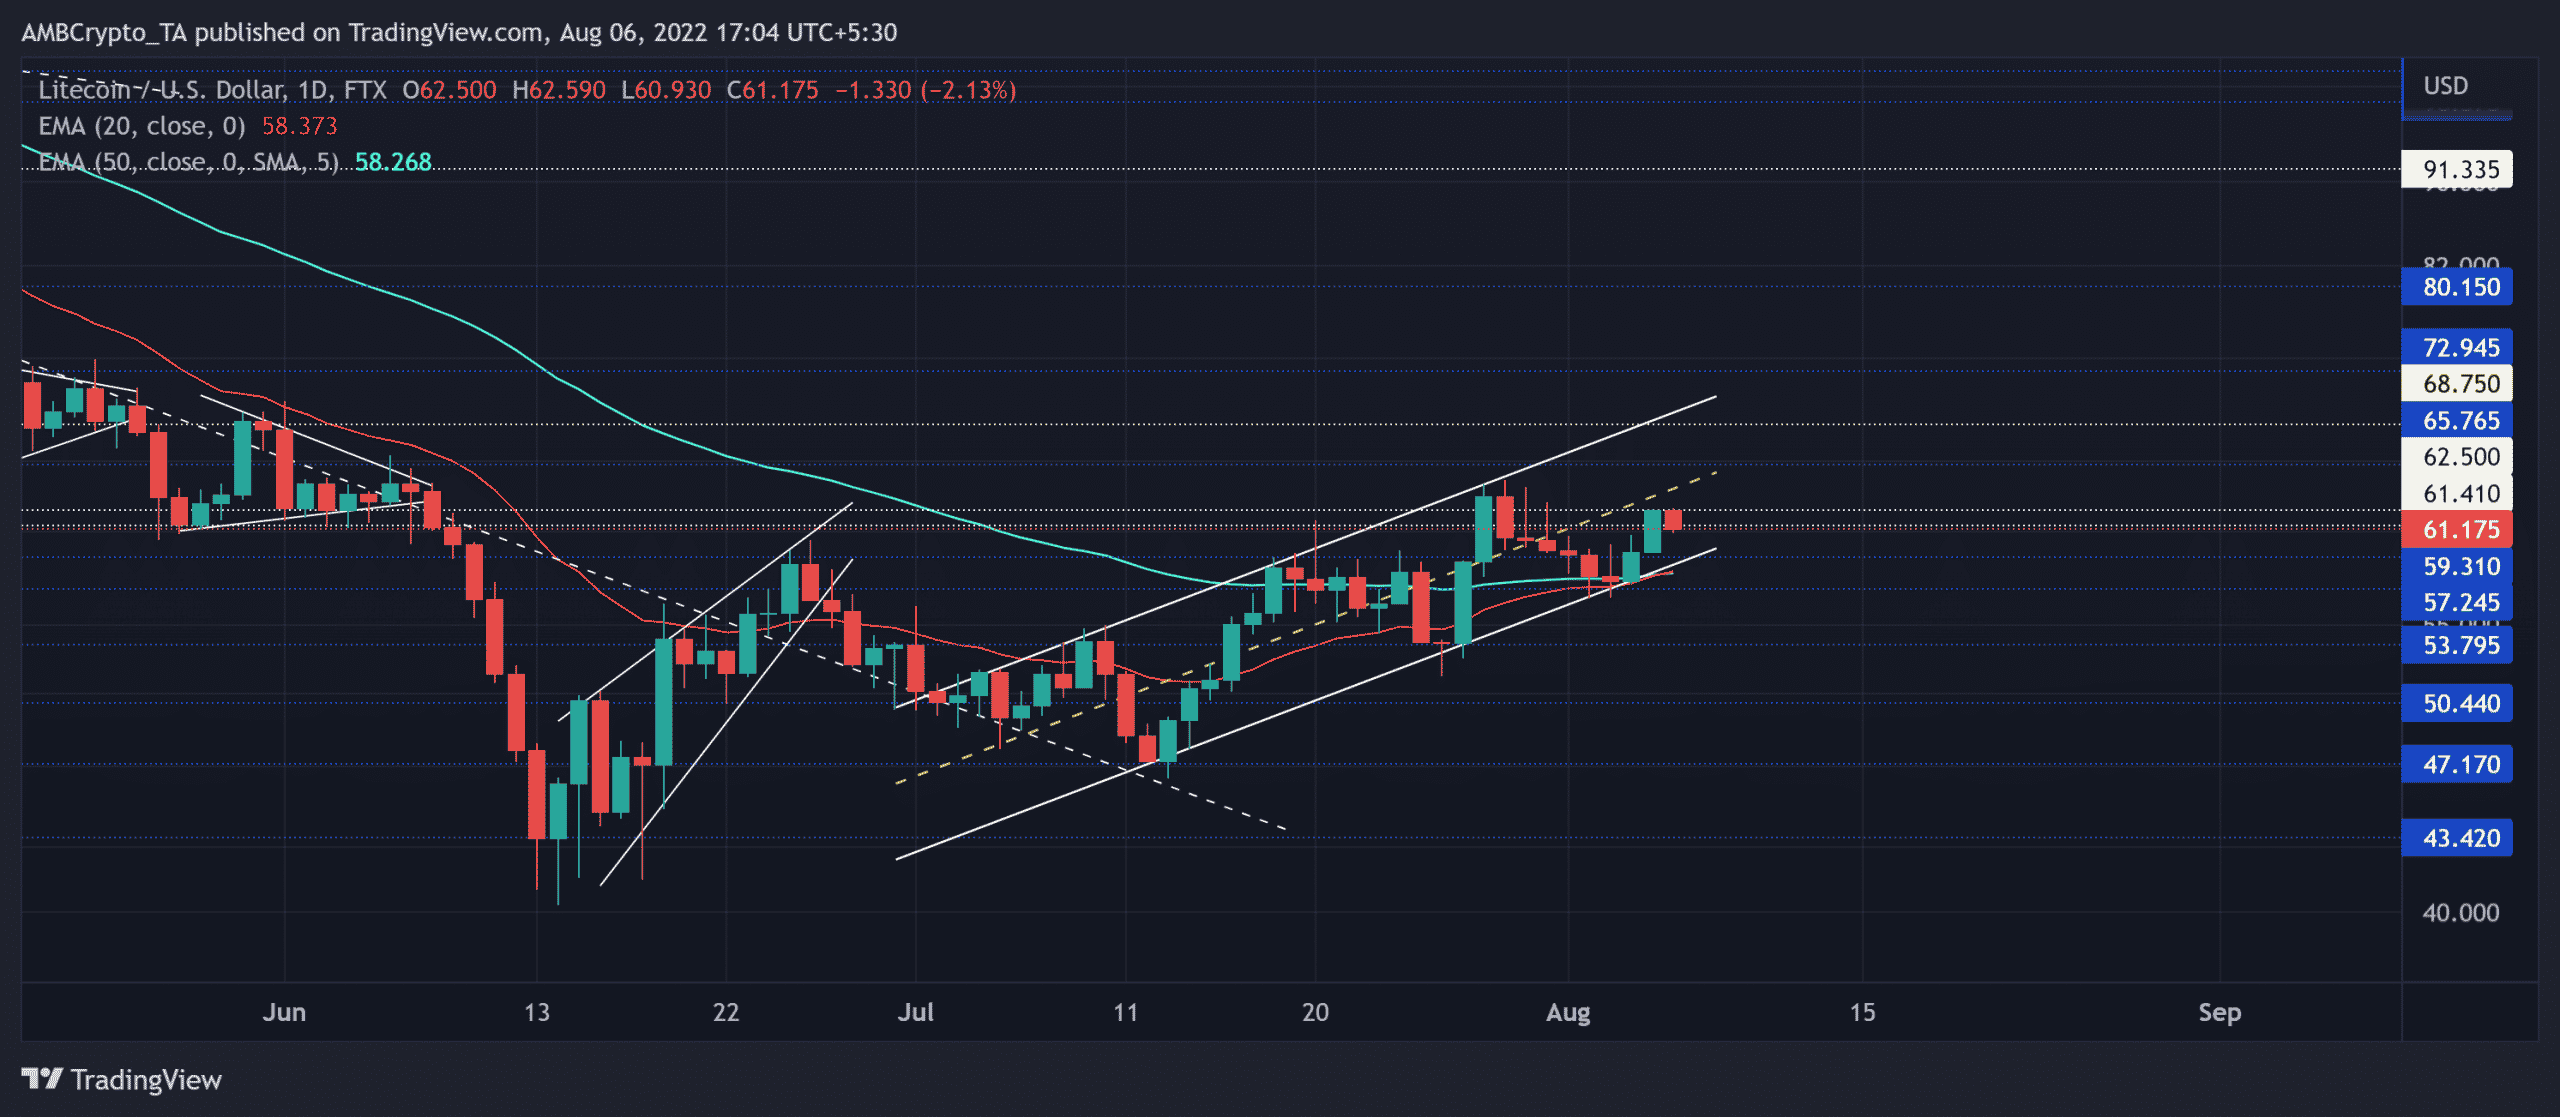Viewport: 2560px width, 1117px height.
Task: Open the TradingView wordmark link
Action: click(x=146, y=1080)
